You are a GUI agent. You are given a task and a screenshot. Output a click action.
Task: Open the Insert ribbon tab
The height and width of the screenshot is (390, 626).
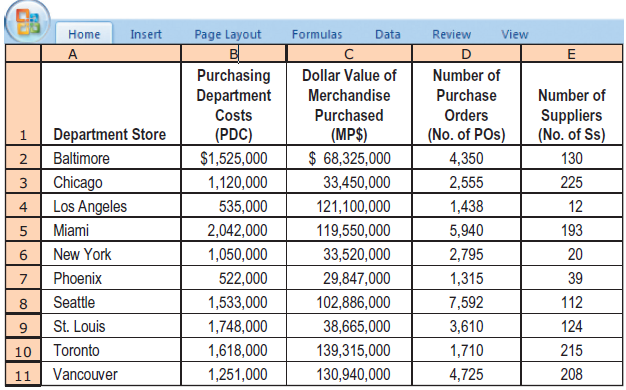coord(146,34)
